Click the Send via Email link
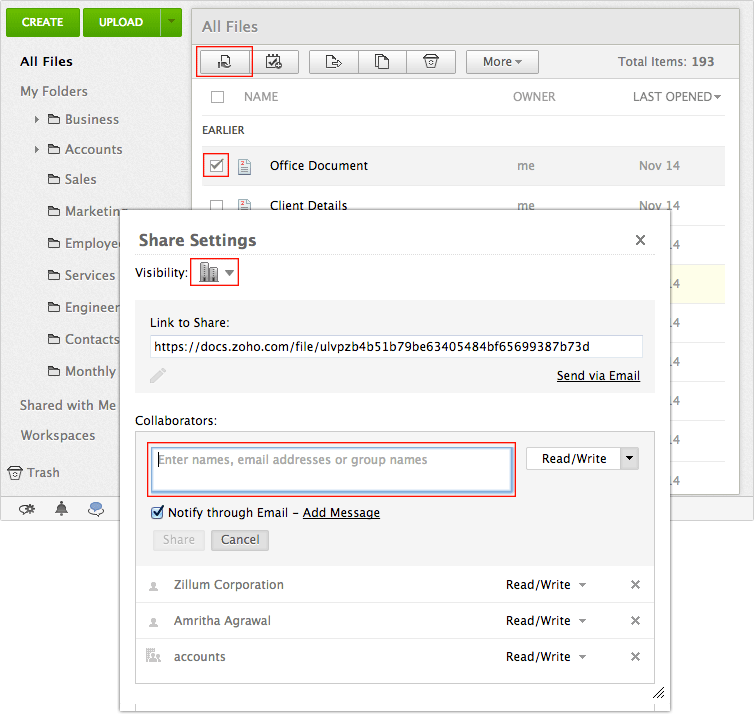 [x=598, y=376]
